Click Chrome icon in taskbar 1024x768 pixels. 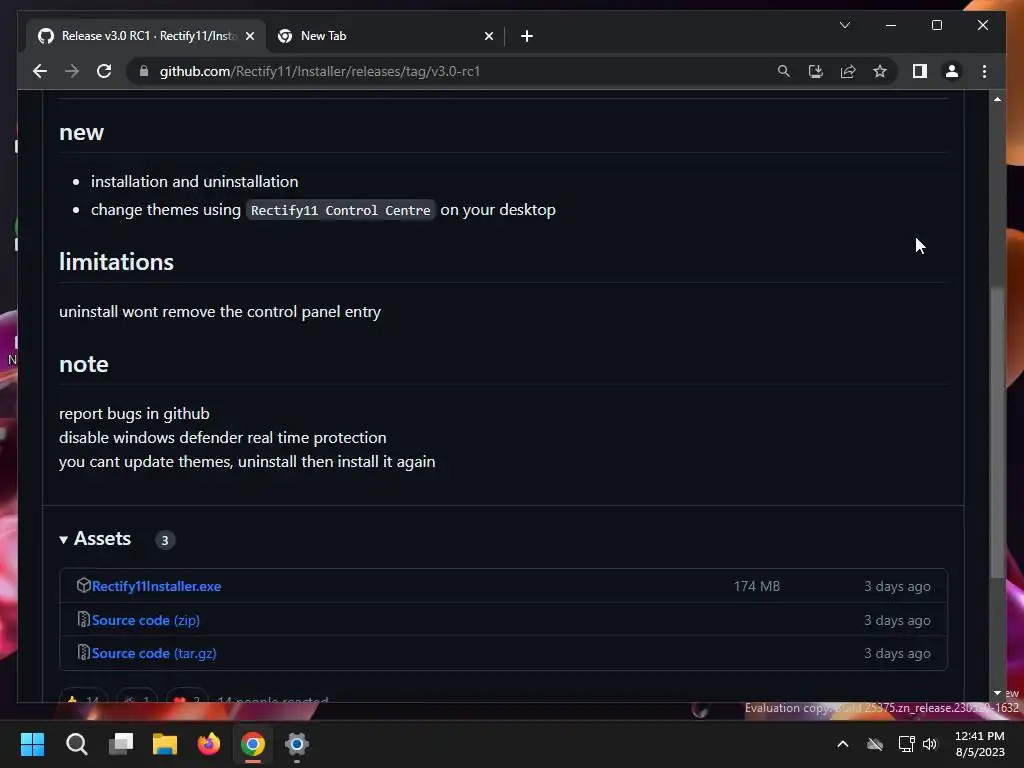click(x=253, y=744)
